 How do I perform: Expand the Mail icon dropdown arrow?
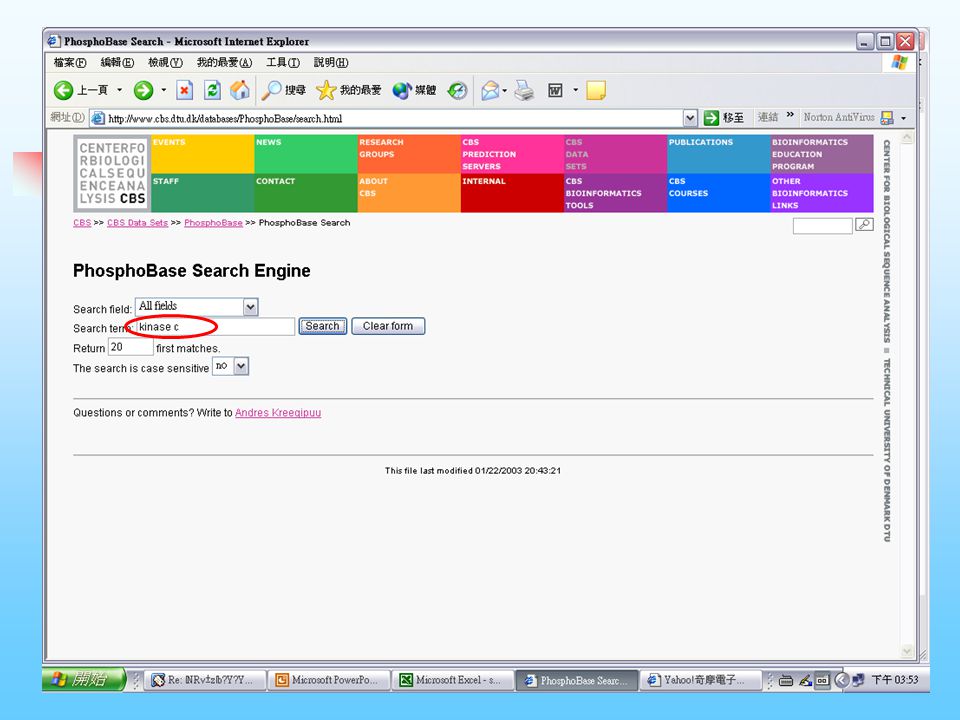pyautogui.click(x=504, y=91)
